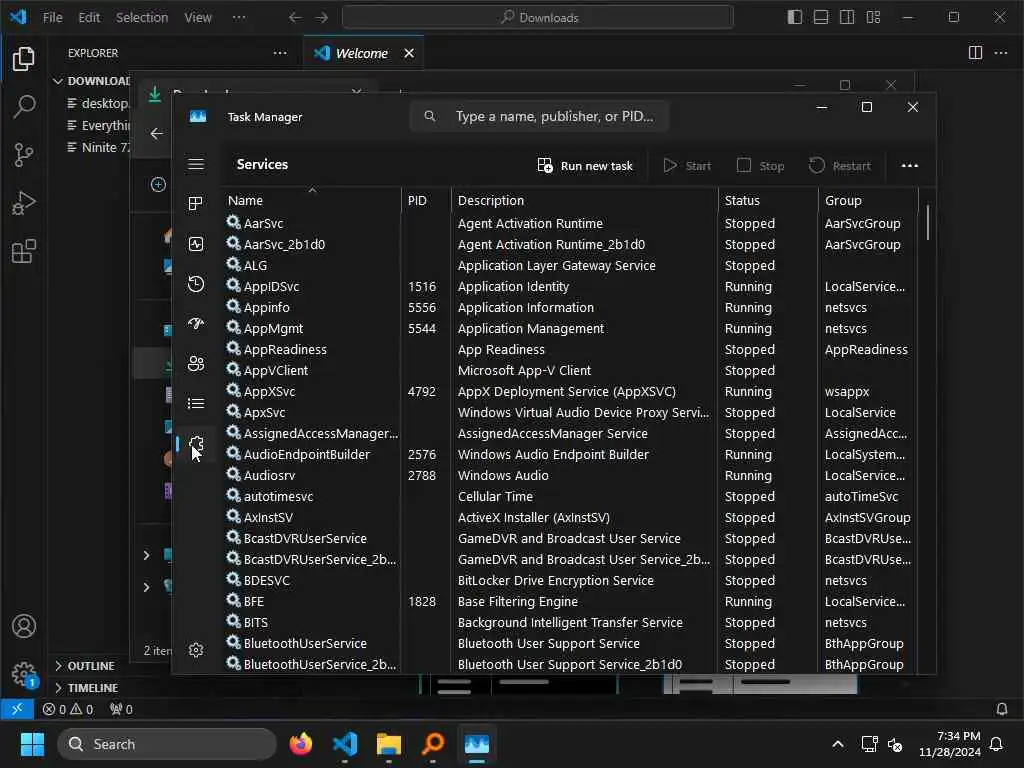Viewport: 1024px width, 768px height.
Task: Open VS Code Accounts menu
Action: (x=24, y=626)
